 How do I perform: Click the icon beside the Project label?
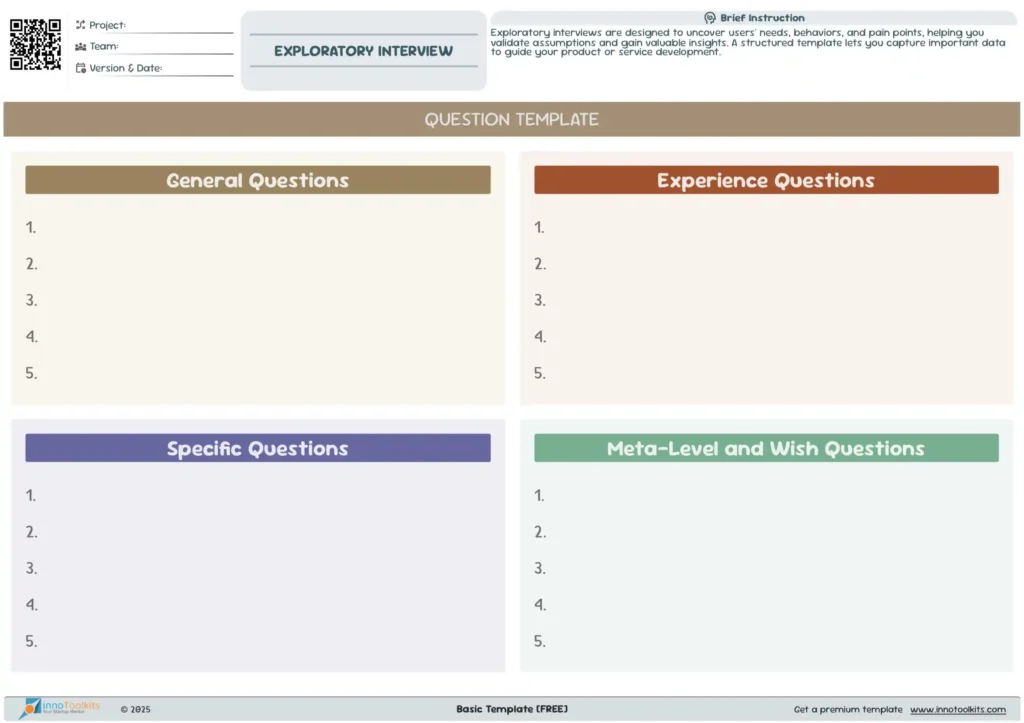point(81,25)
